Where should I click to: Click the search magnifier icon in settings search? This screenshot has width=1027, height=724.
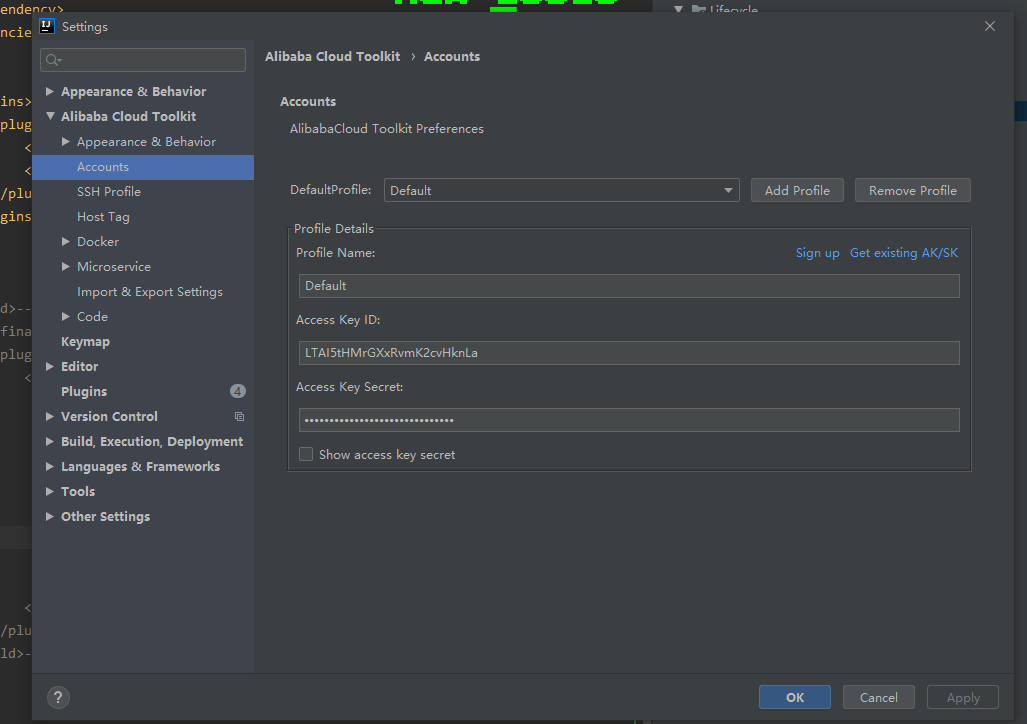coord(52,60)
